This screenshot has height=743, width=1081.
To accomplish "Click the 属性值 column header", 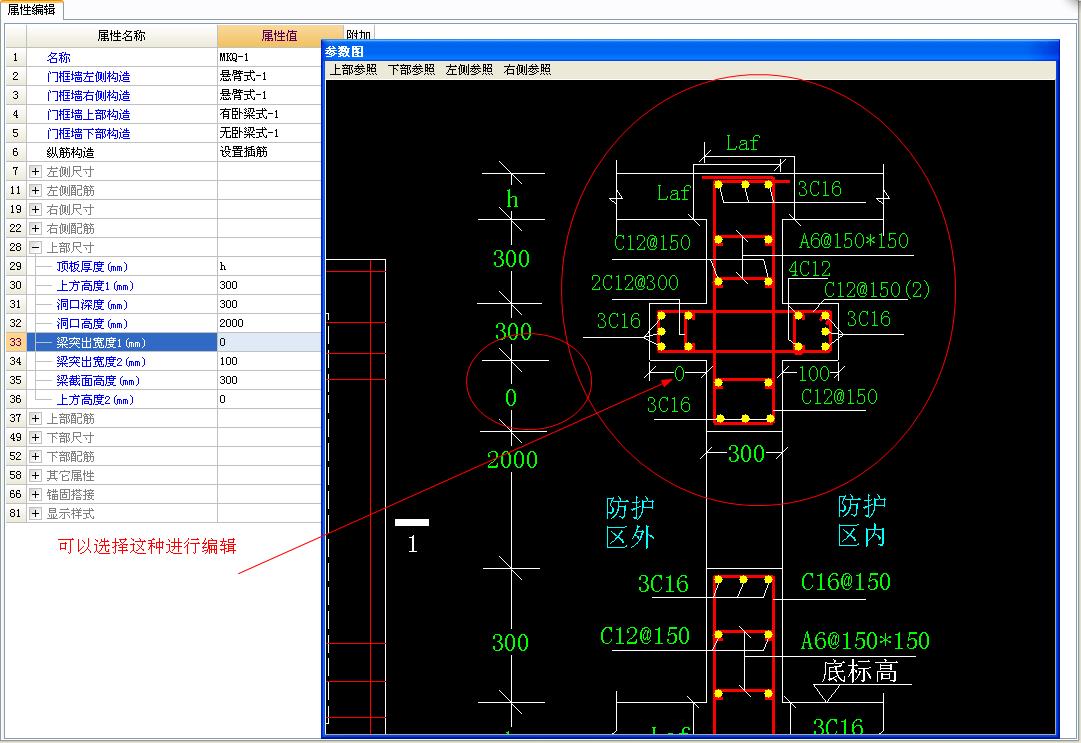I will [x=279, y=36].
